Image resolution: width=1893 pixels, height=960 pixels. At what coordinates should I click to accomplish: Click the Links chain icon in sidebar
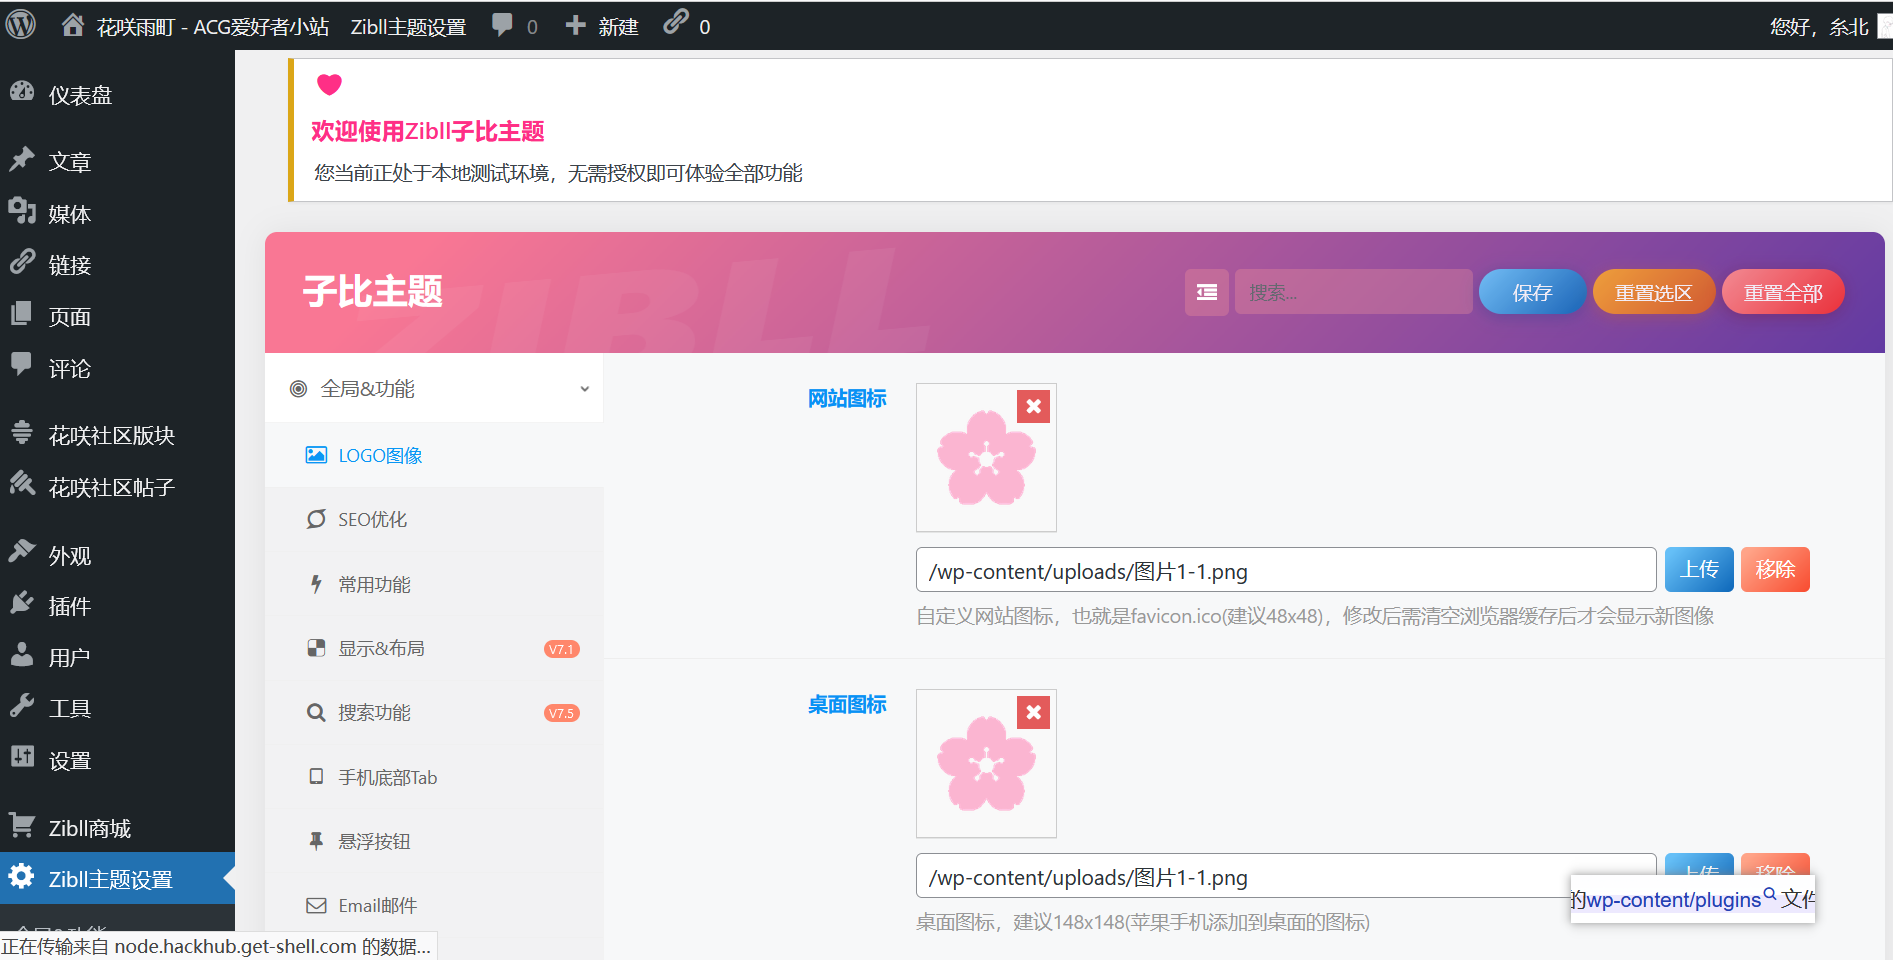pos(22,262)
